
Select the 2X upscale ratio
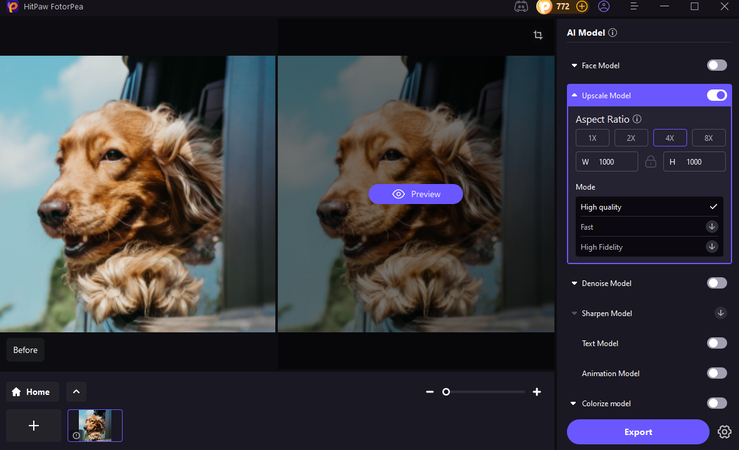point(630,138)
